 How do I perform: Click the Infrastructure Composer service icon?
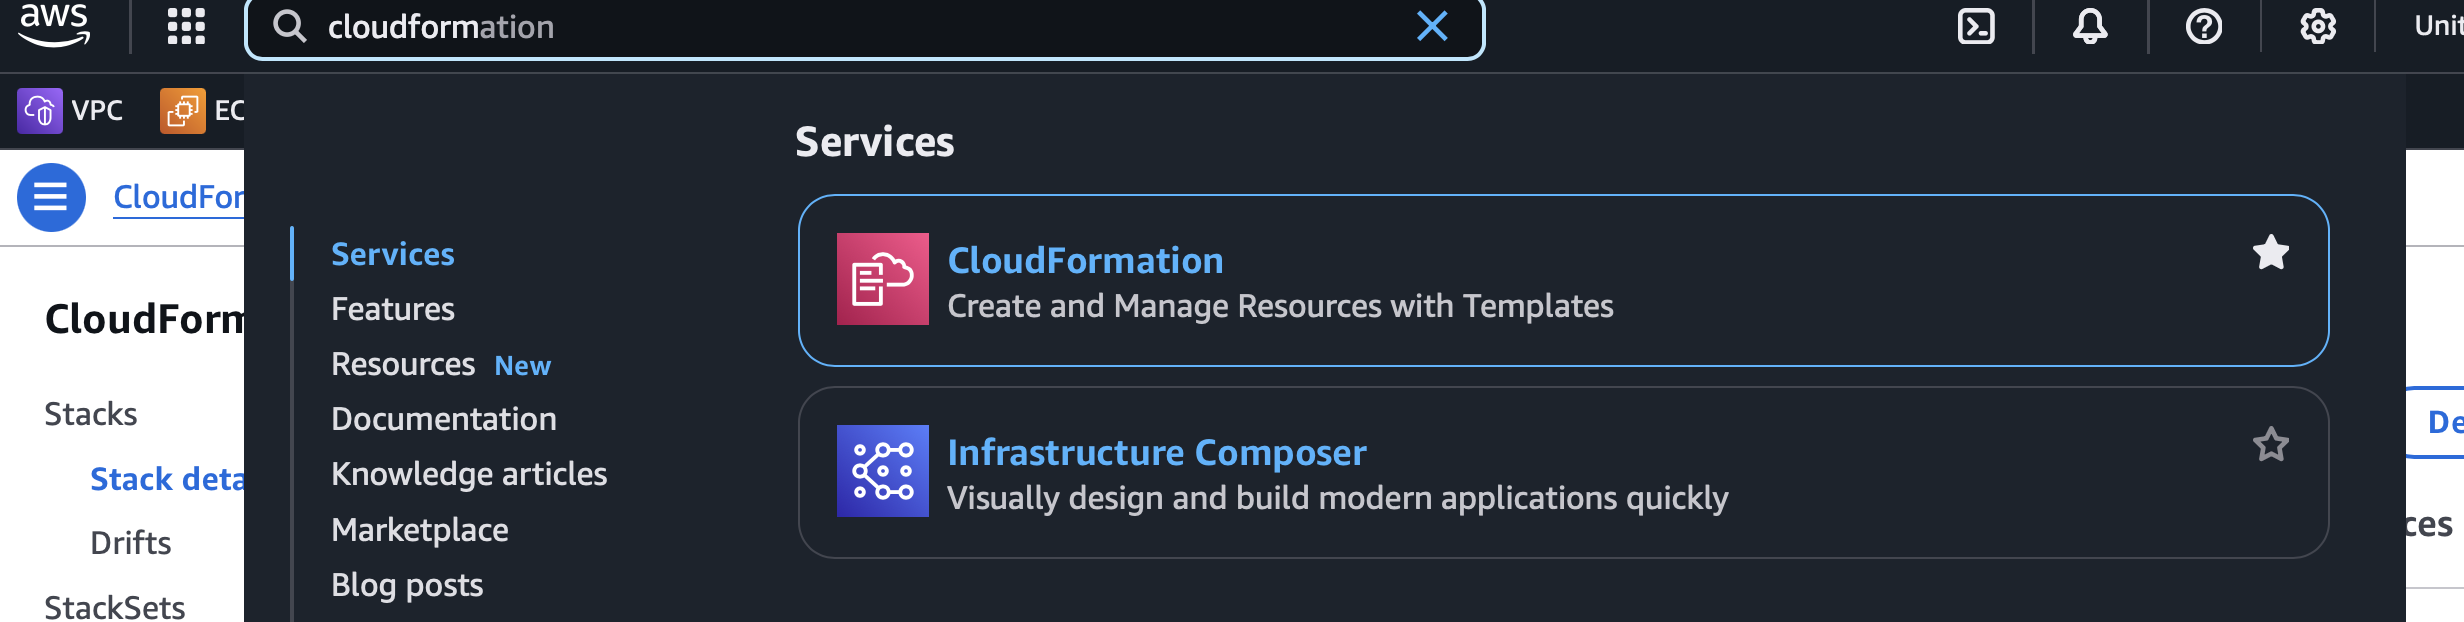882,471
